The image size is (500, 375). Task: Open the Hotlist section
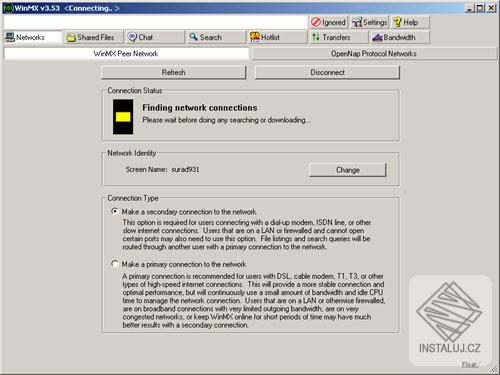pyautogui.click(x=278, y=37)
